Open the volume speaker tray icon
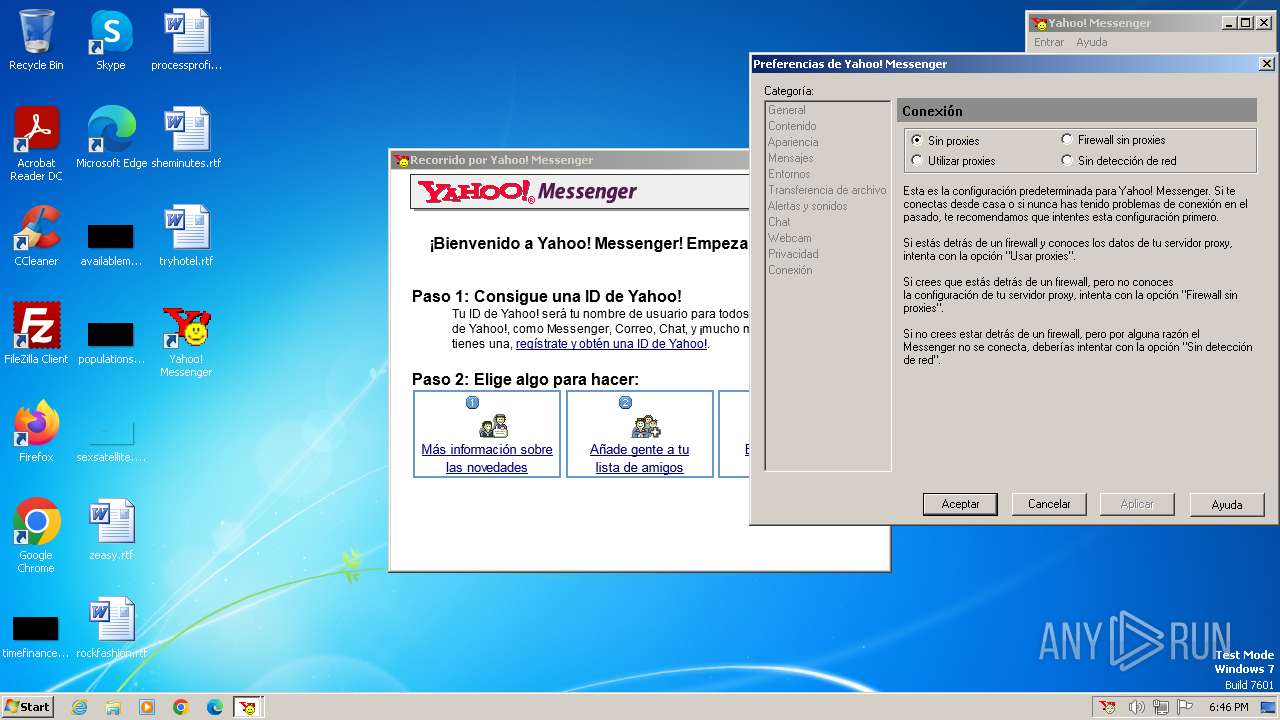The width and height of the screenshot is (1280, 720). [1136, 707]
